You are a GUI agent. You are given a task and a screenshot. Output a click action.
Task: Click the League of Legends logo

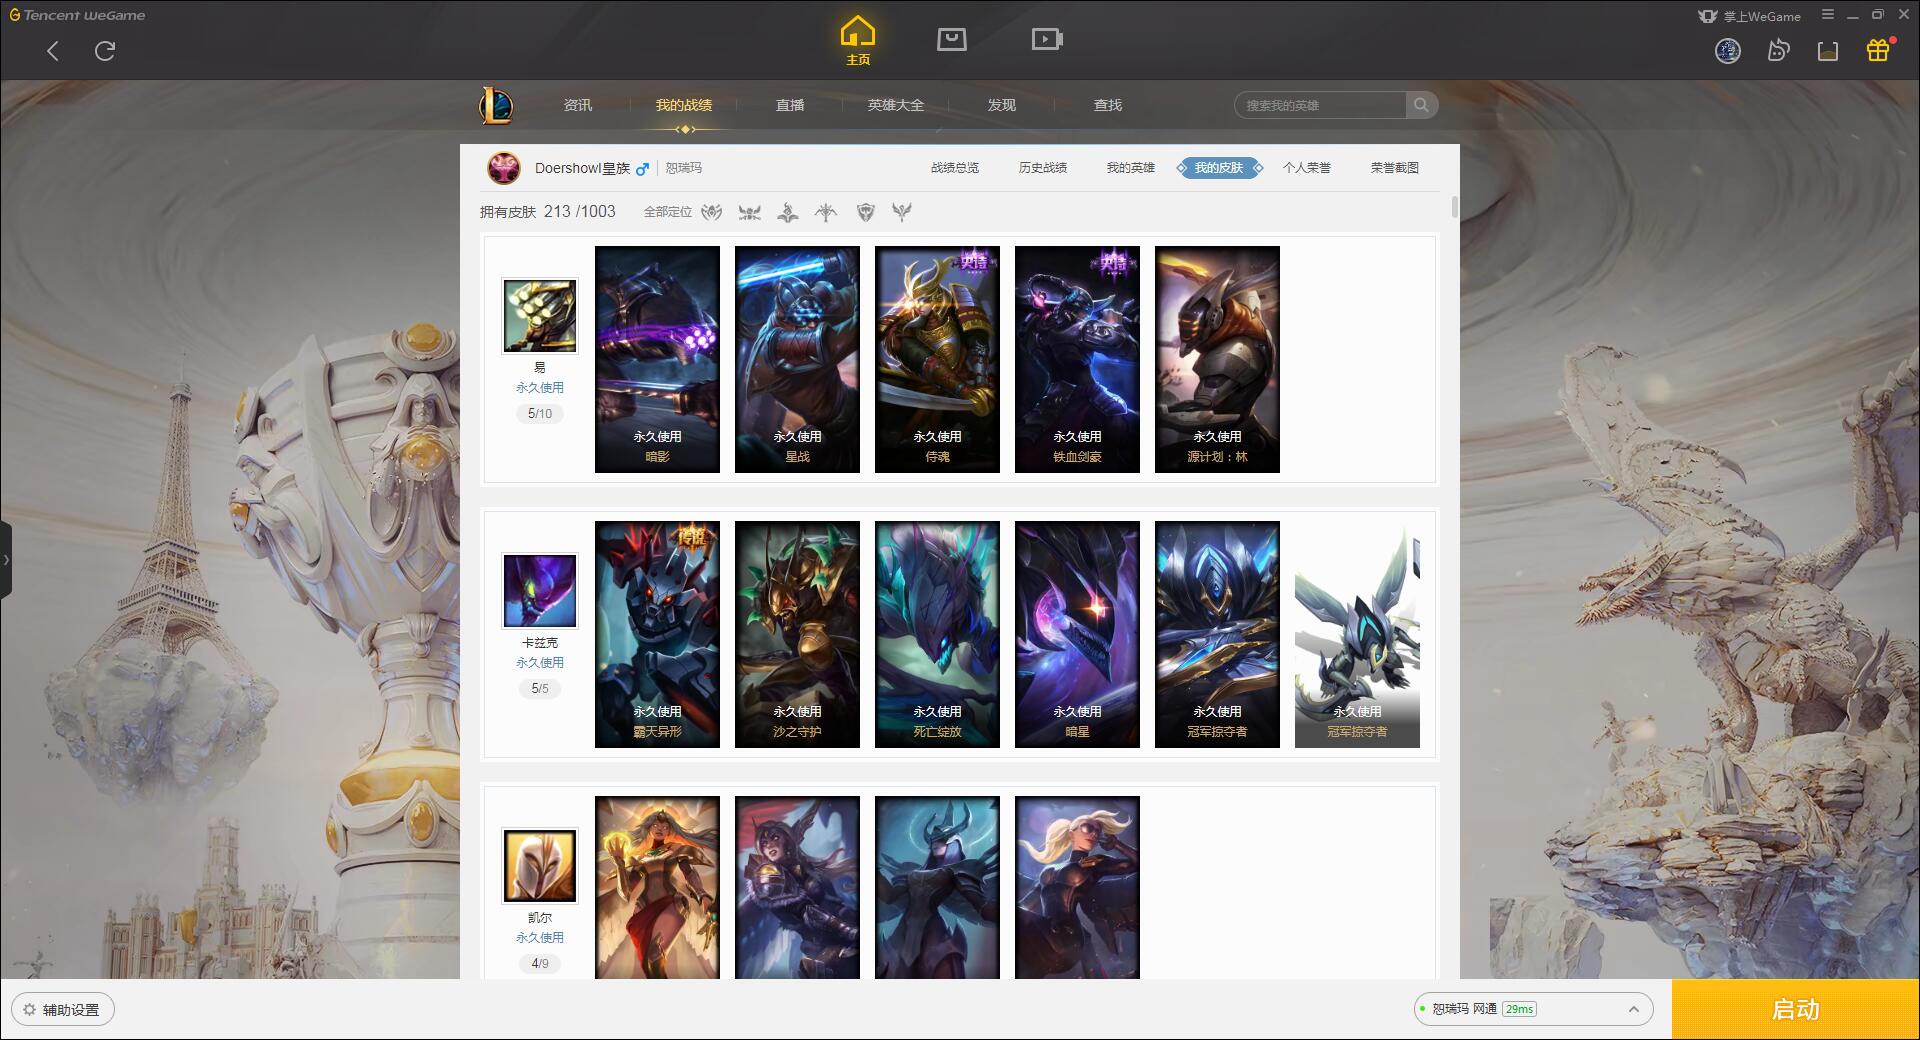tap(497, 105)
